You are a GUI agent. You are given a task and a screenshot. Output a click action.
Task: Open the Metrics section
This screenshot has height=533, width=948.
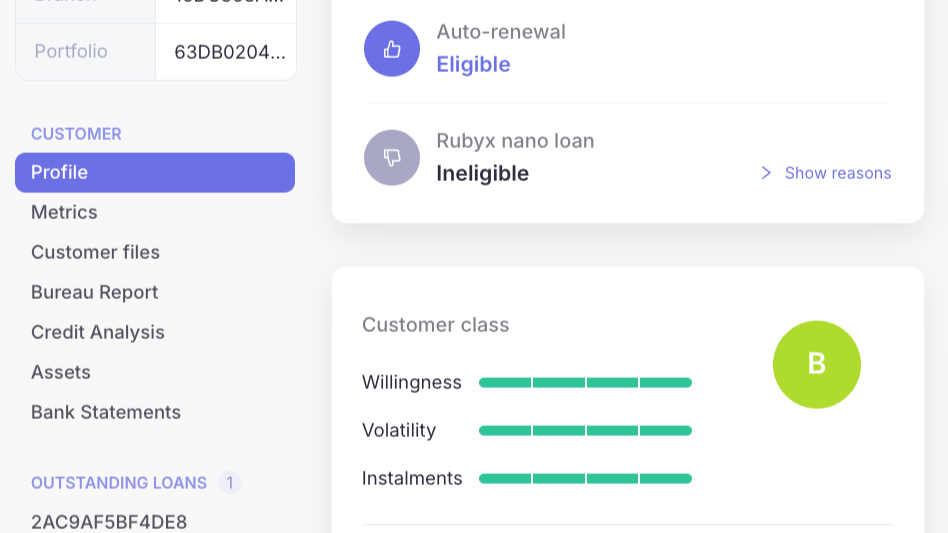tap(64, 212)
